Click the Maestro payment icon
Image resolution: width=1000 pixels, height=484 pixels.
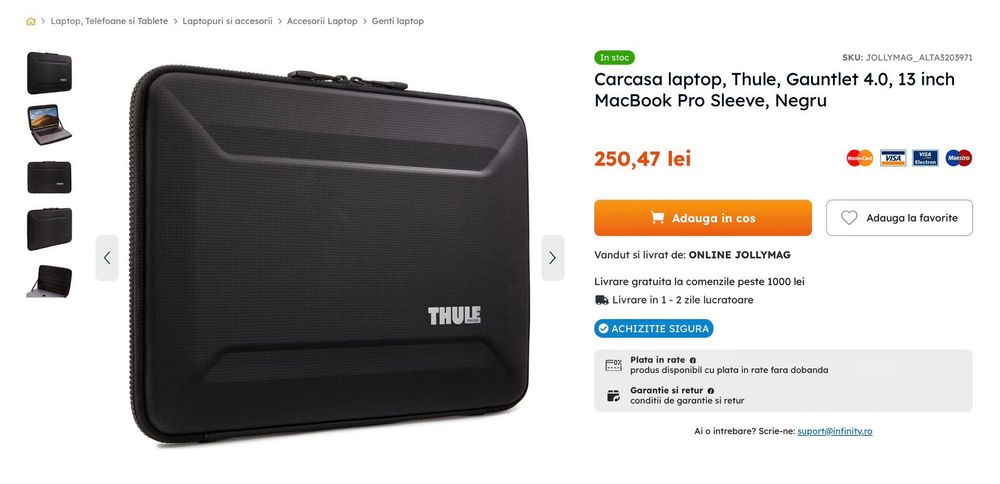coord(959,158)
